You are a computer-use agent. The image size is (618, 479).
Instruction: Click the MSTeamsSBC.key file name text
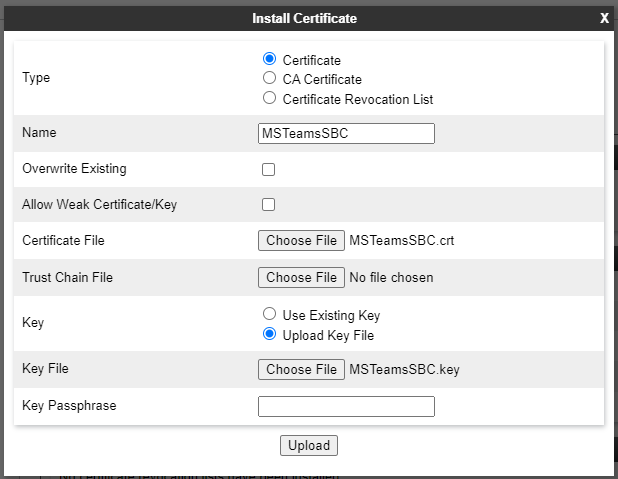pos(404,370)
